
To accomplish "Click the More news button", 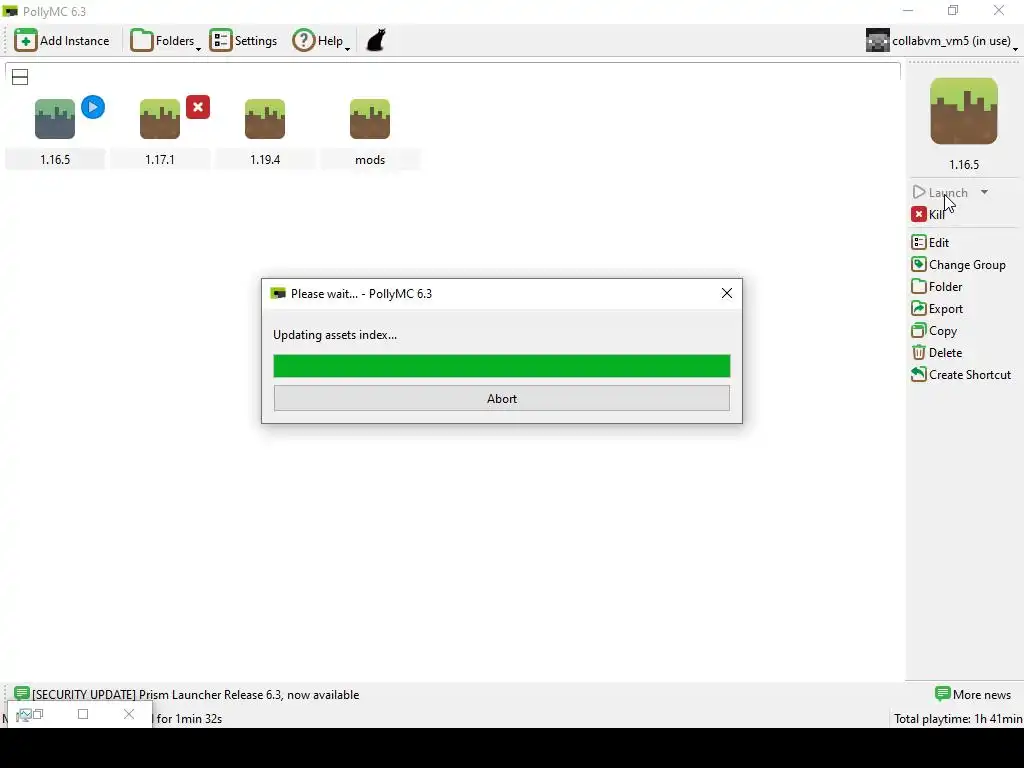I will pos(973,695).
